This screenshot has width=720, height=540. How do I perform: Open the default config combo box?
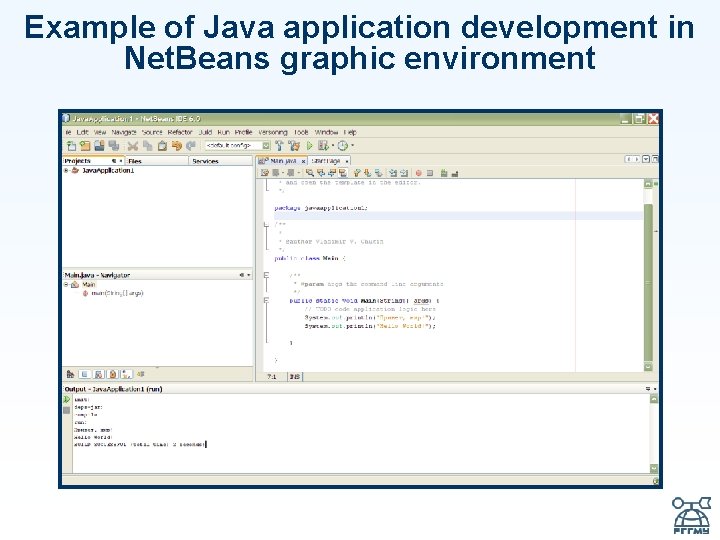[x=237, y=146]
